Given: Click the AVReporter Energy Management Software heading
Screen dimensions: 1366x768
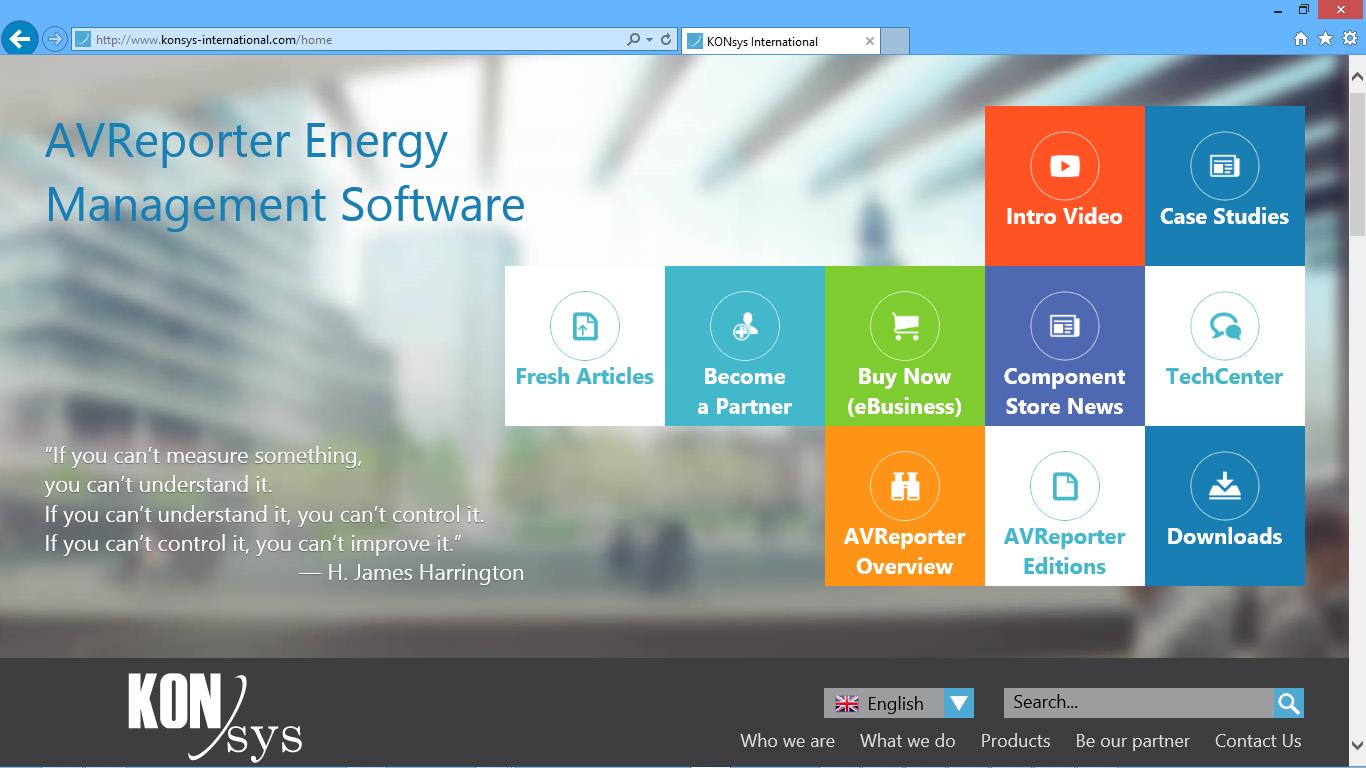Looking at the screenshot, I should [x=285, y=172].
